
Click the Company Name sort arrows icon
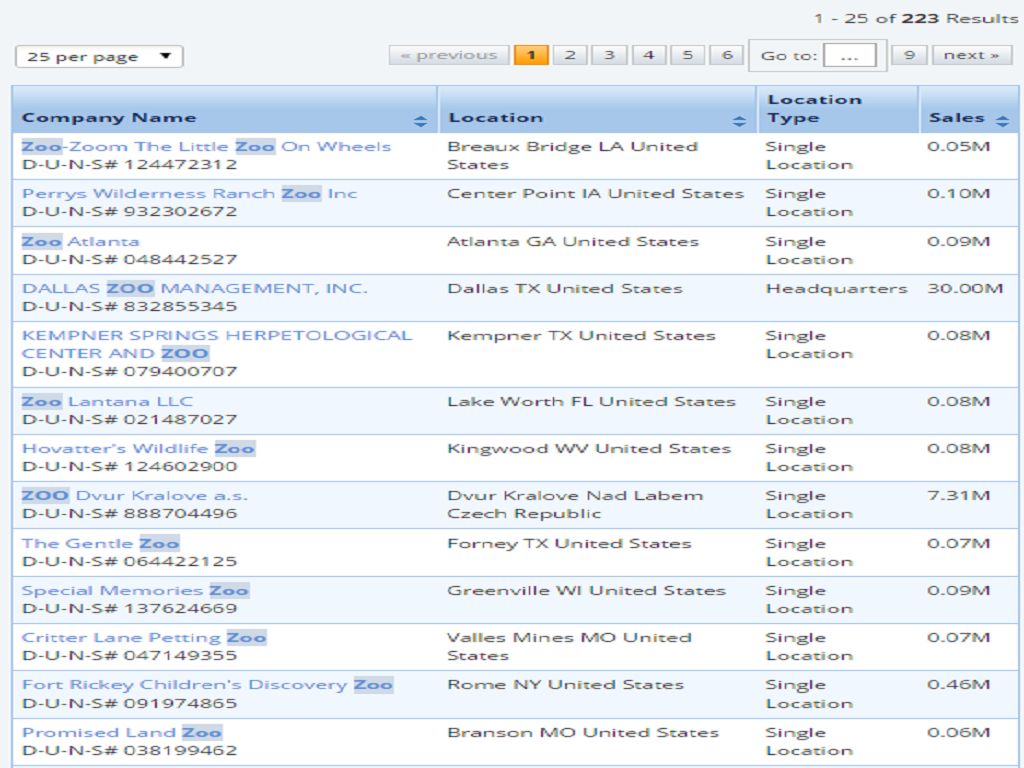420,121
